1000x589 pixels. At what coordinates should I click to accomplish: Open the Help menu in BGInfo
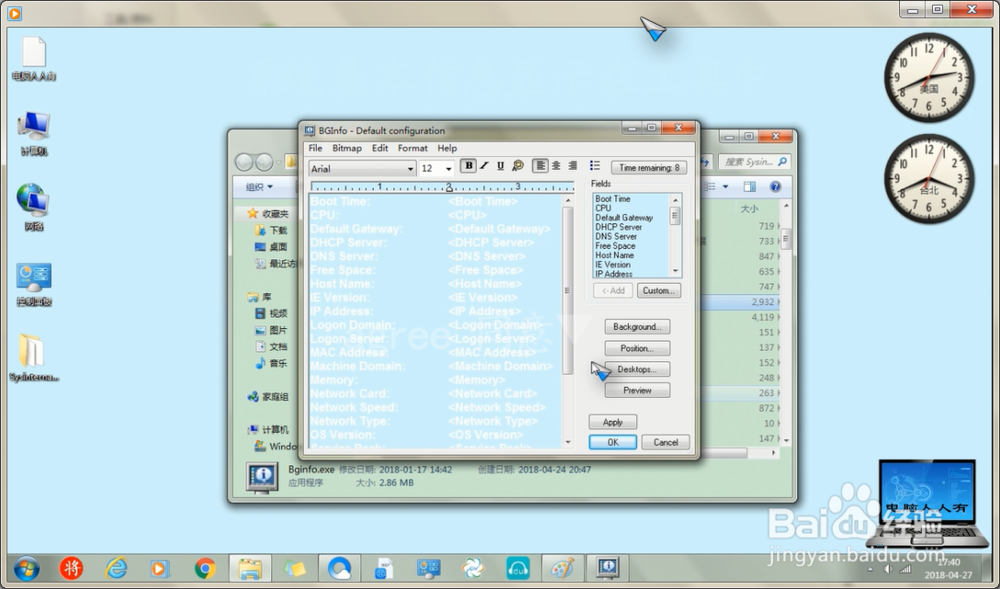[447, 148]
